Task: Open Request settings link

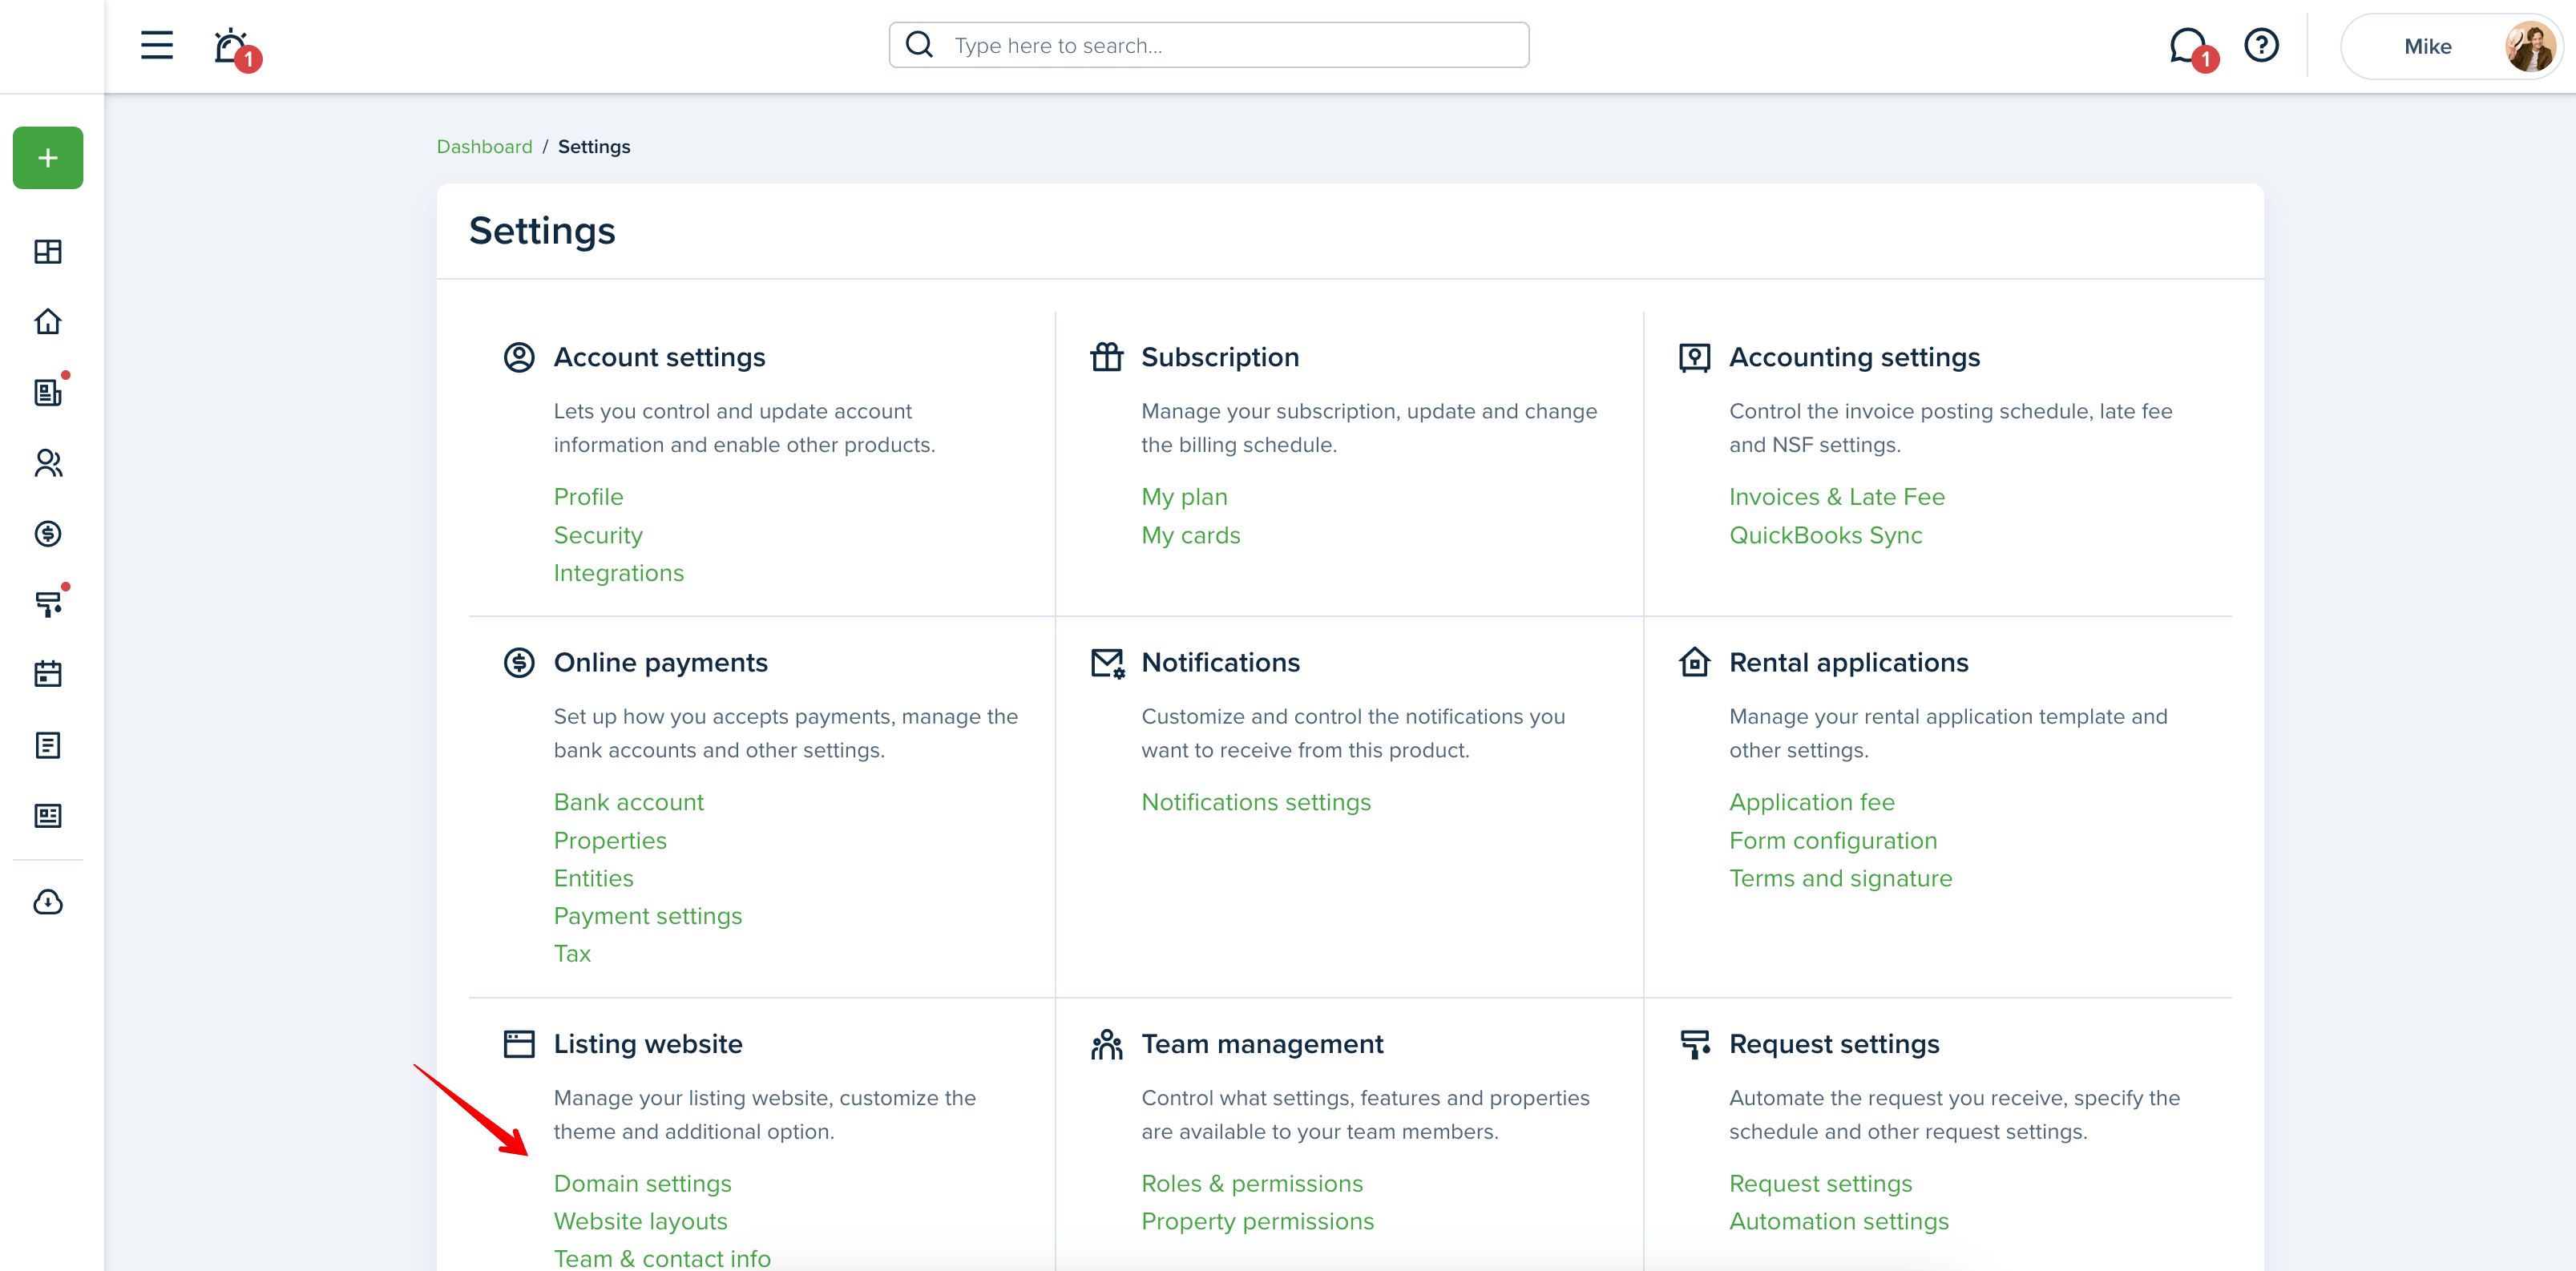Action: pyautogui.click(x=1821, y=1184)
